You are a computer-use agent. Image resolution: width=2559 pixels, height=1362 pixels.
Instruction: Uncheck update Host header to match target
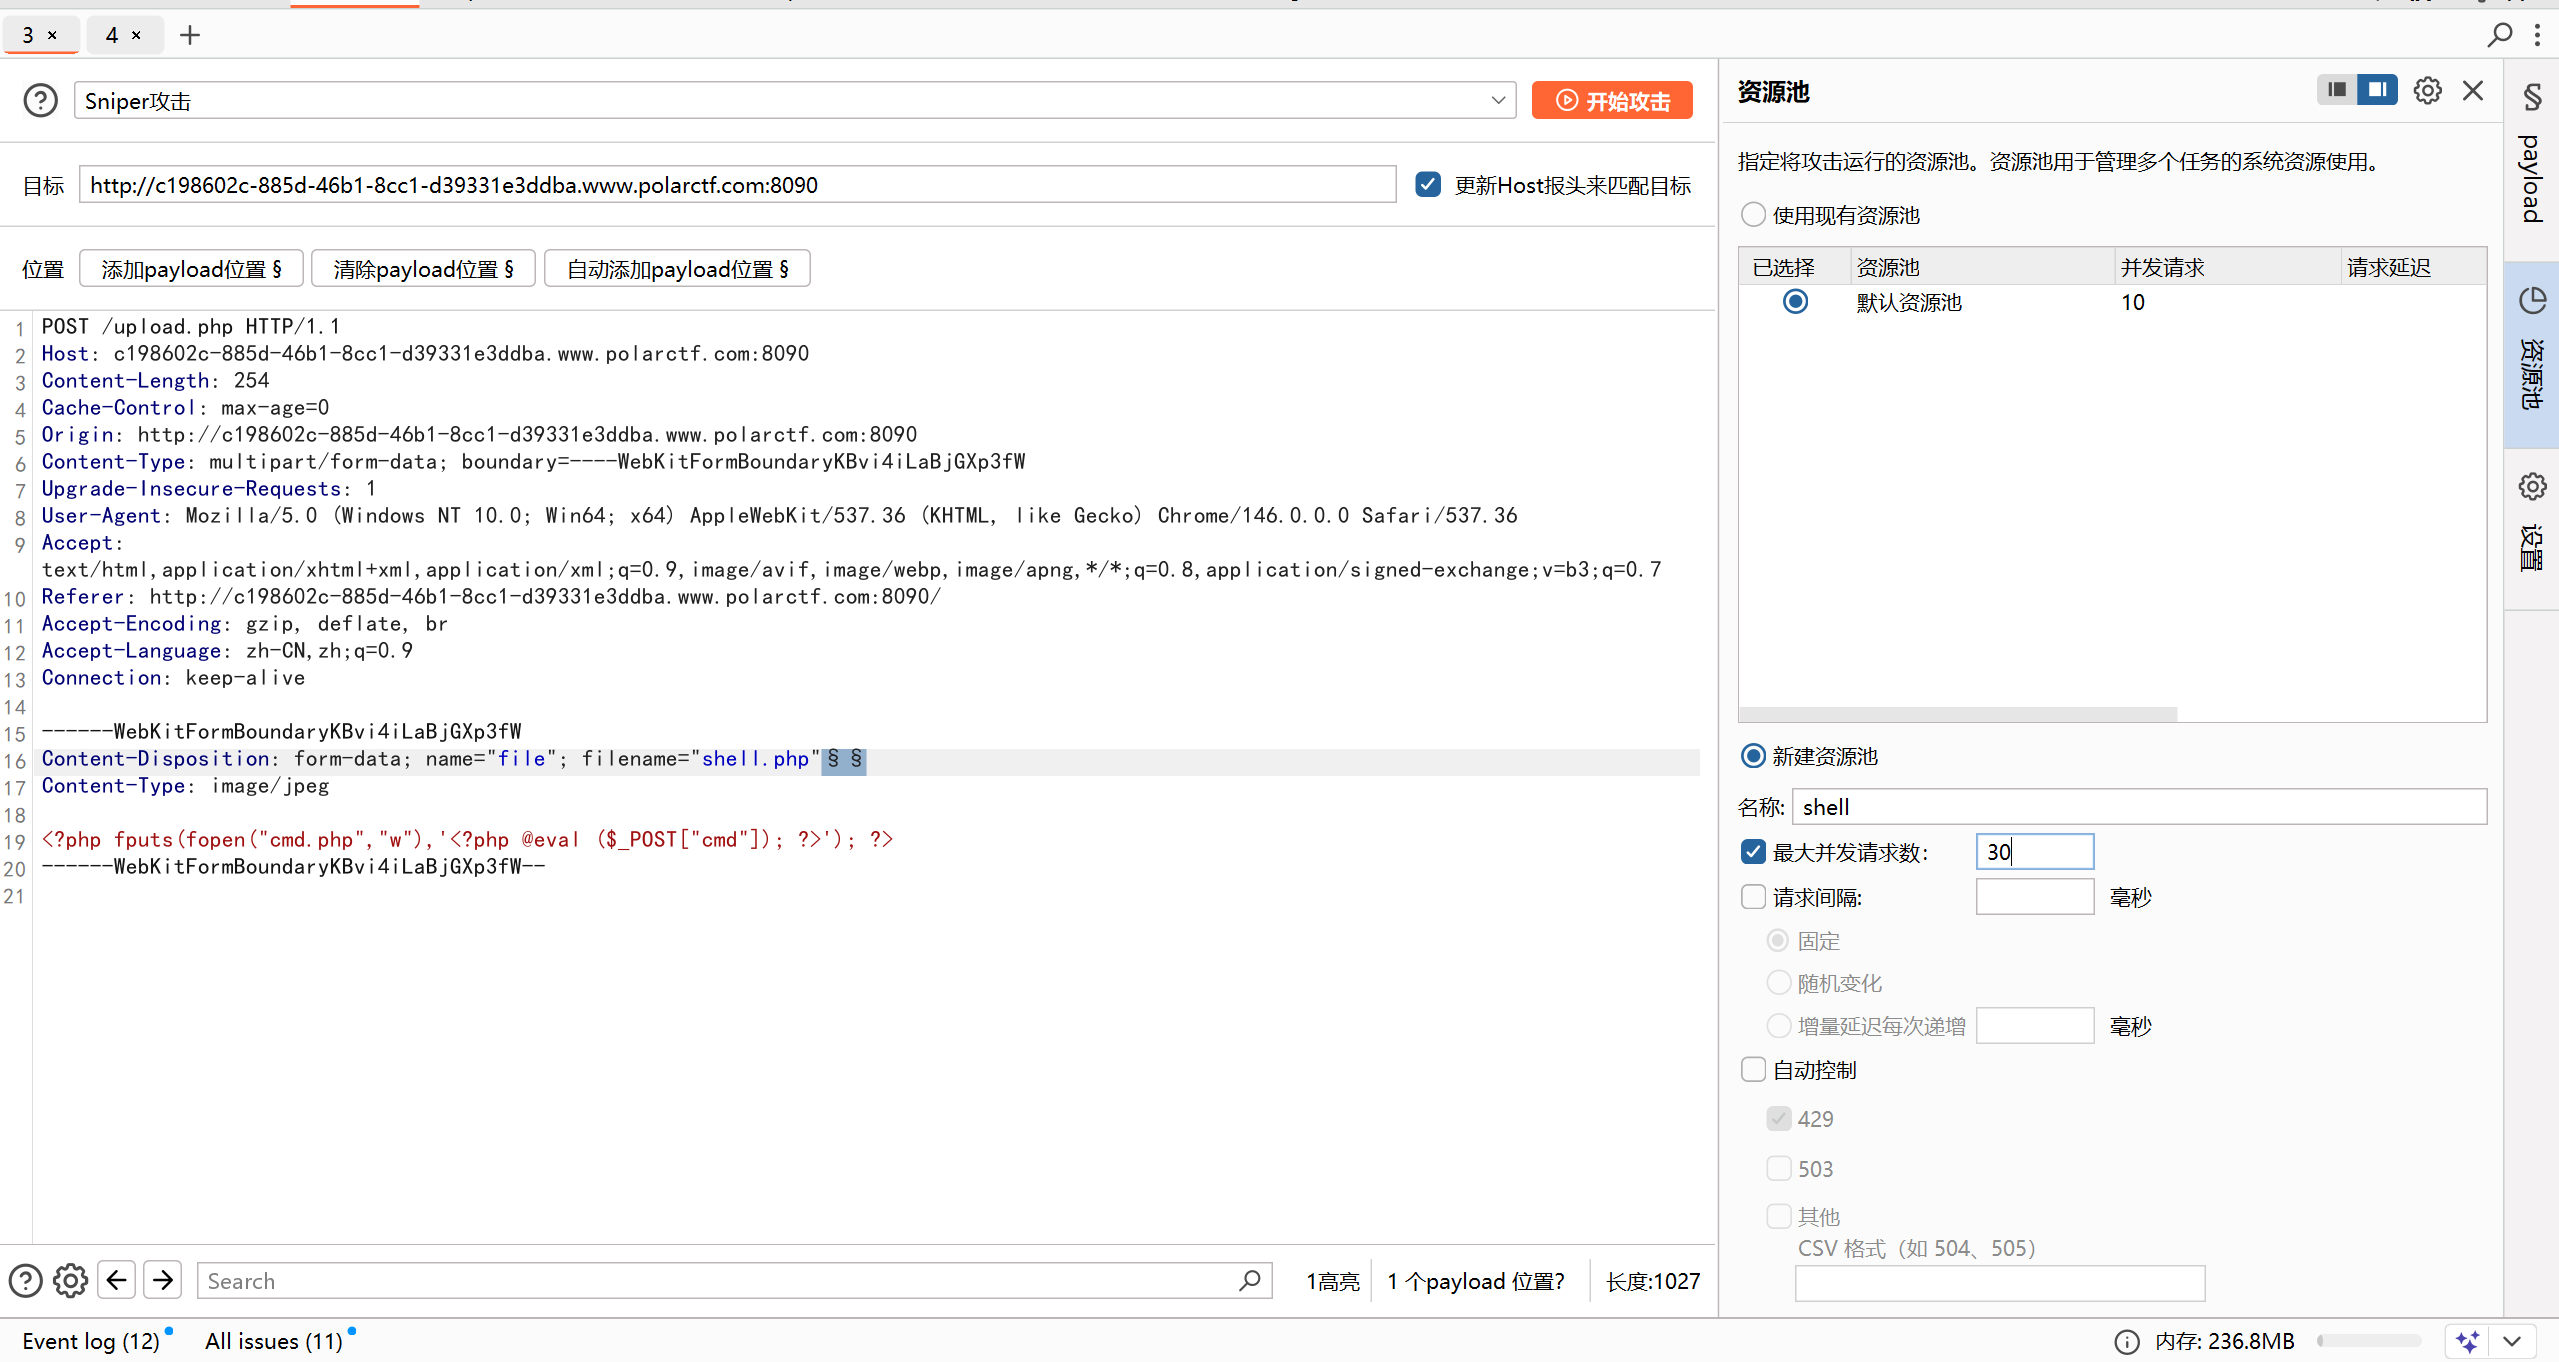point(1428,185)
